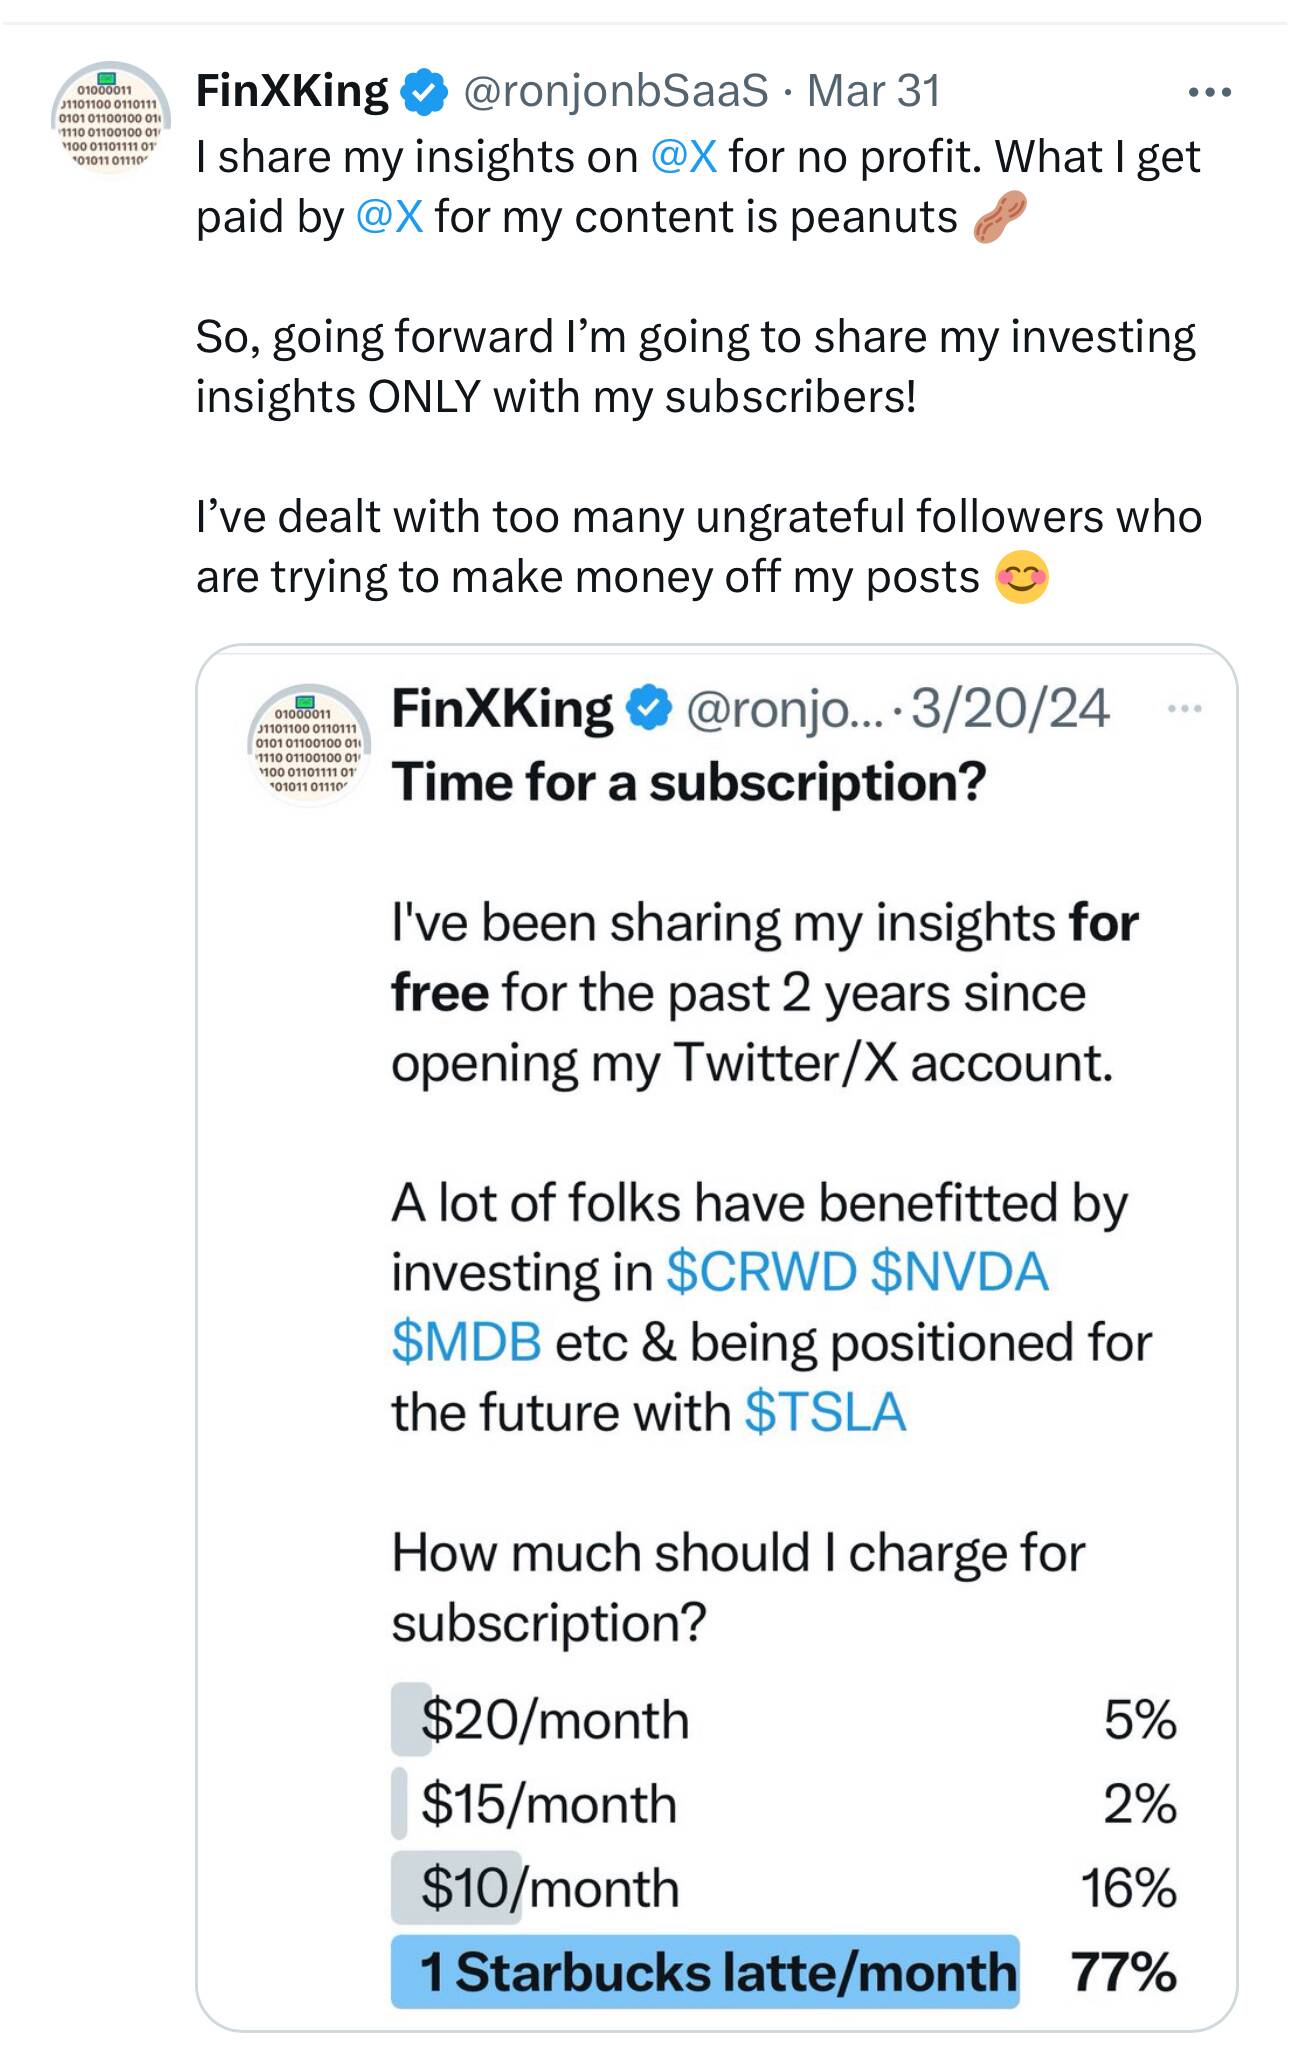This screenshot has height=2053, width=1290.
Task: Open the $CRWD cashtag
Action: tap(761, 1273)
